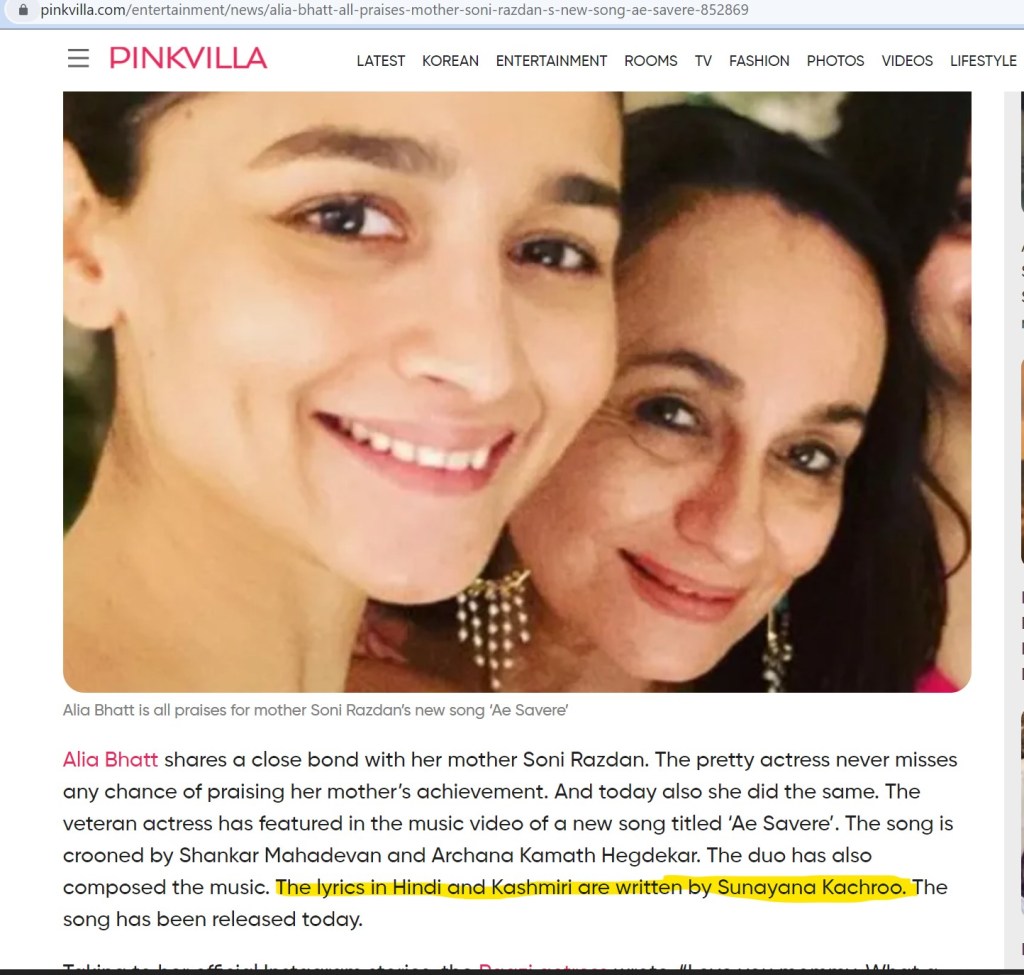This screenshot has height=975, width=1024.
Task: Click the highlighted Sunayana Kachroo sentence
Action: (x=592, y=887)
